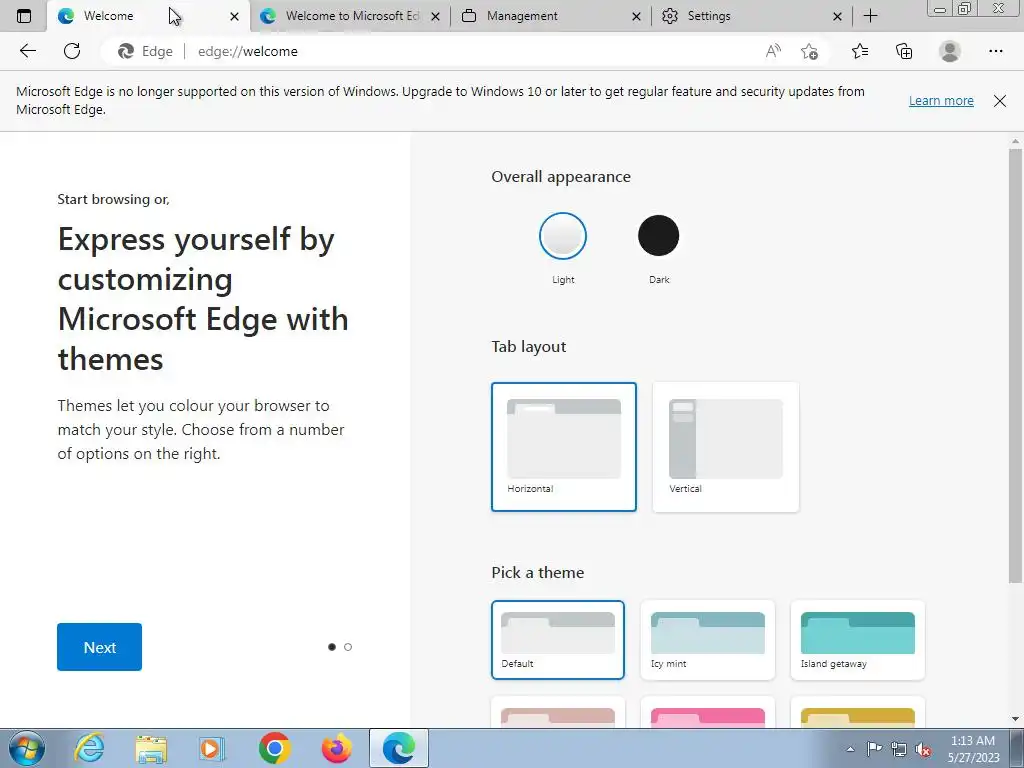The width and height of the screenshot is (1024, 768).
Task: Select the Light appearance option
Action: pos(563,236)
